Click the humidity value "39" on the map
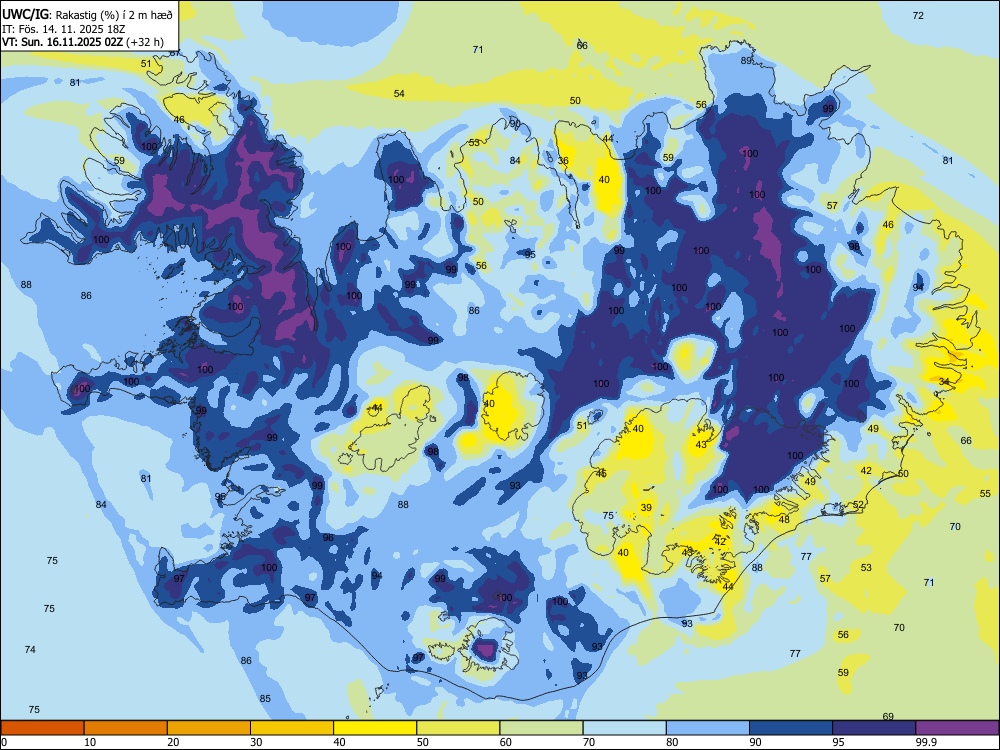 click(646, 508)
